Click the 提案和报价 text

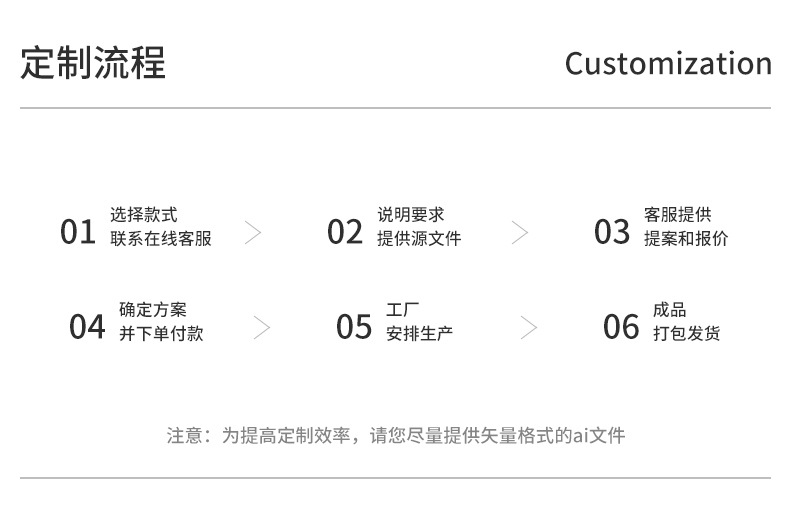[686, 239]
